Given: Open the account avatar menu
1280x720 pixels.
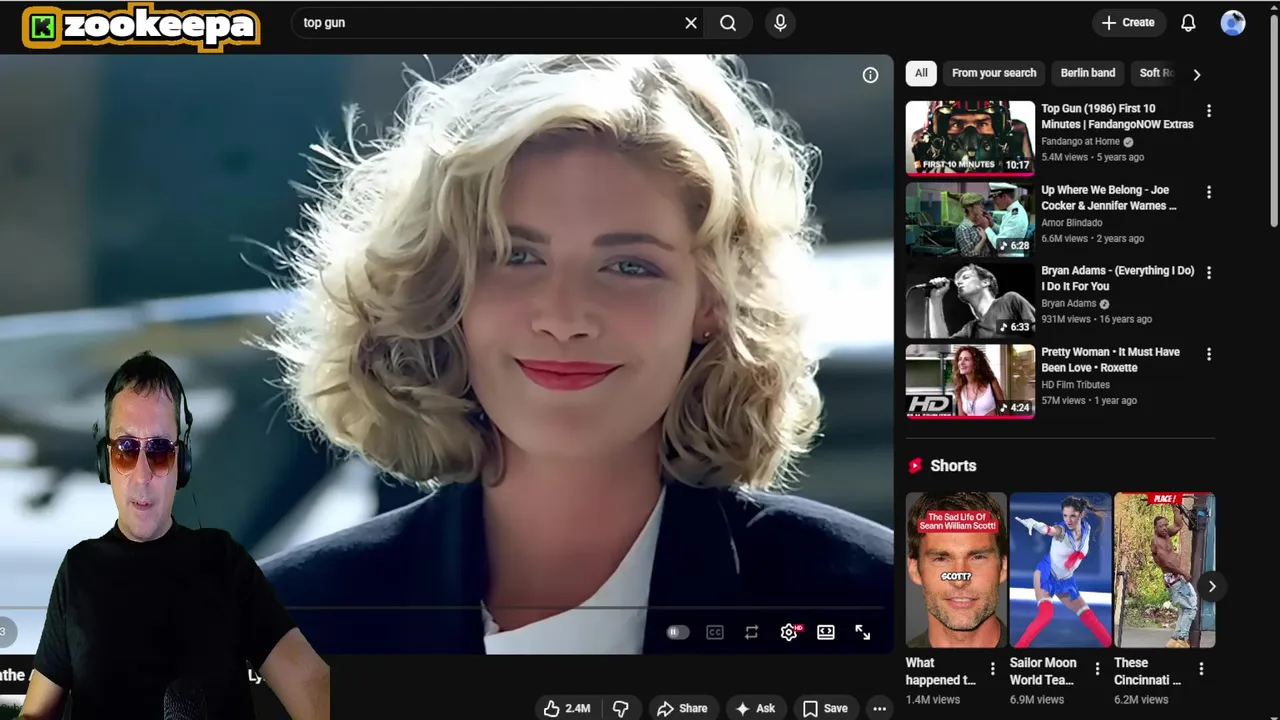Looking at the screenshot, I should tap(1233, 23).
